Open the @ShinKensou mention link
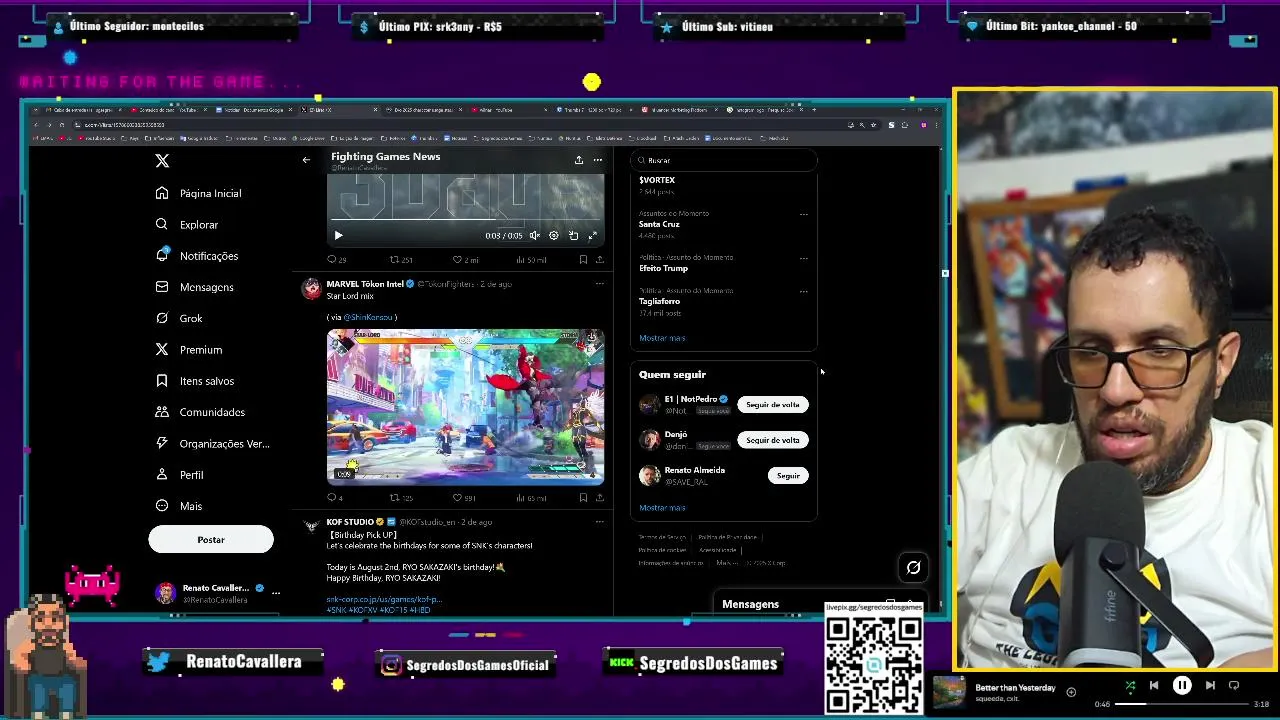 click(x=368, y=317)
